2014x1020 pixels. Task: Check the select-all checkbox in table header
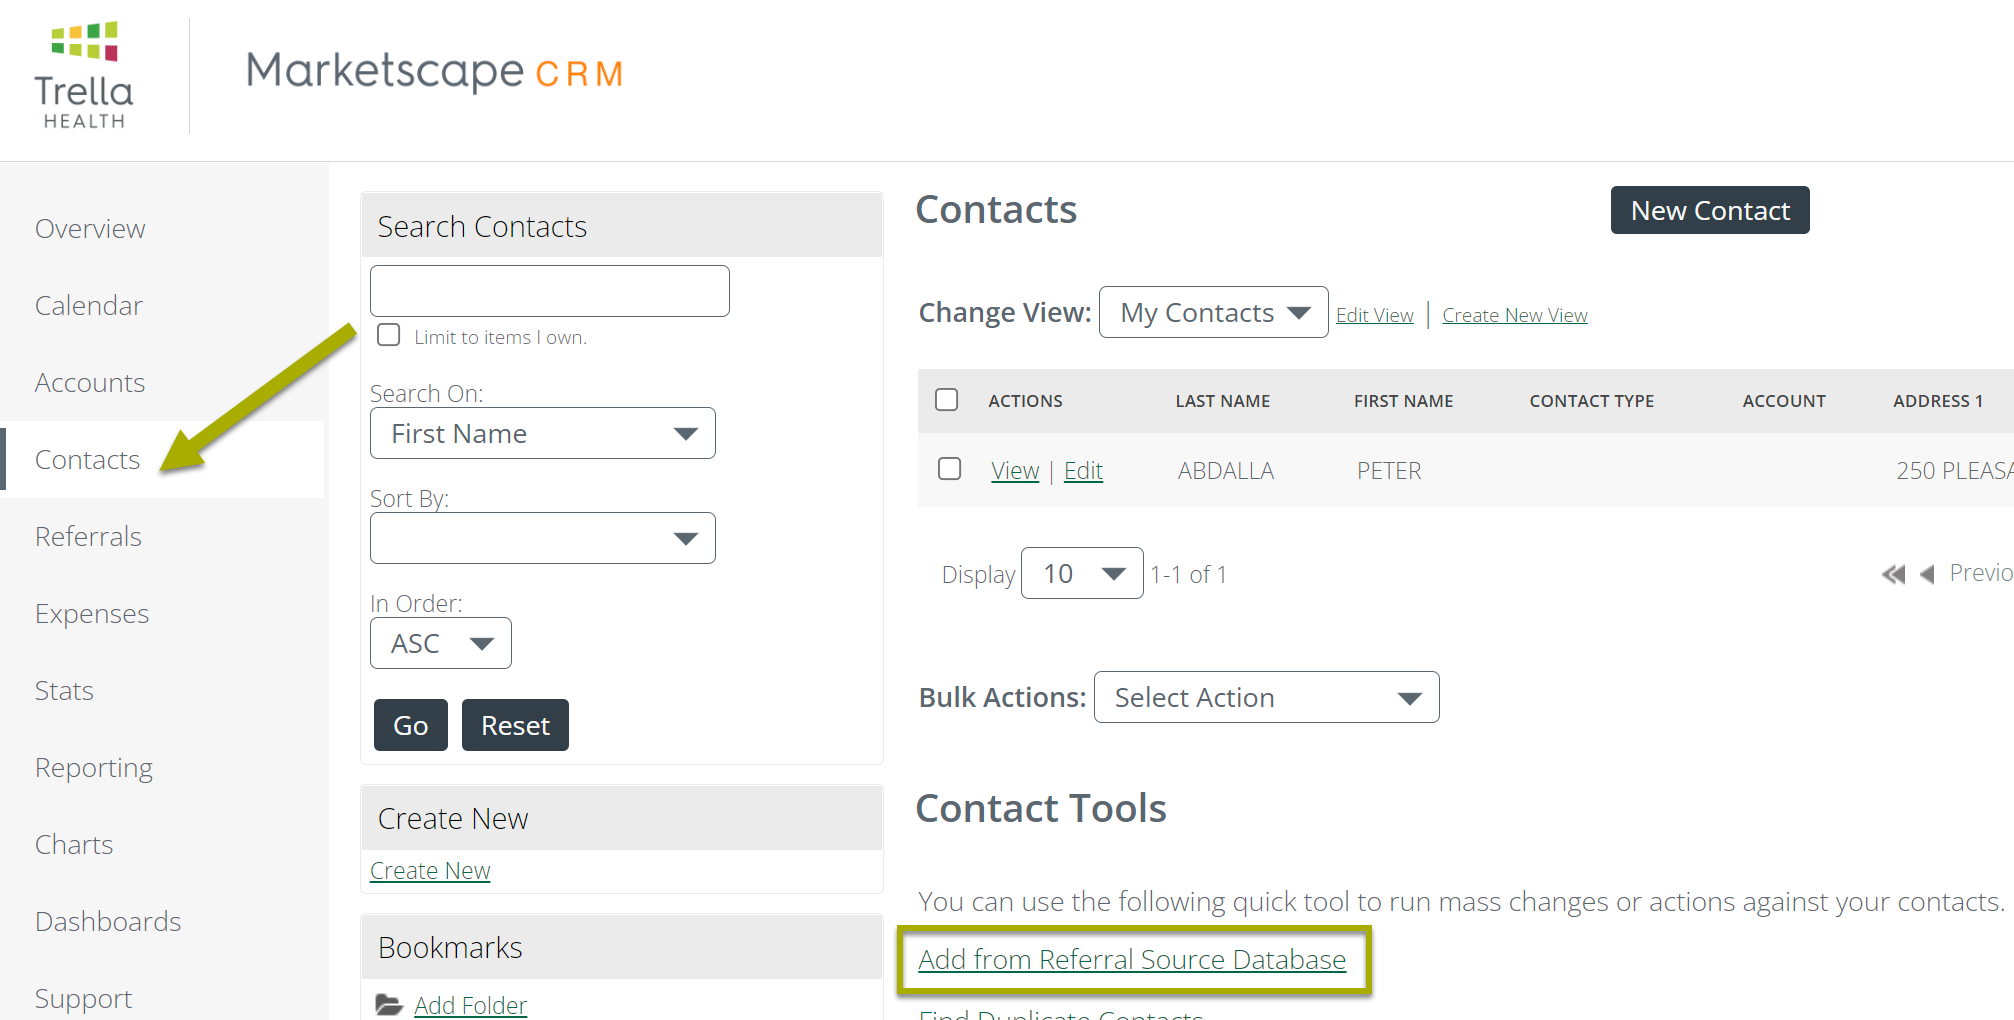947,400
